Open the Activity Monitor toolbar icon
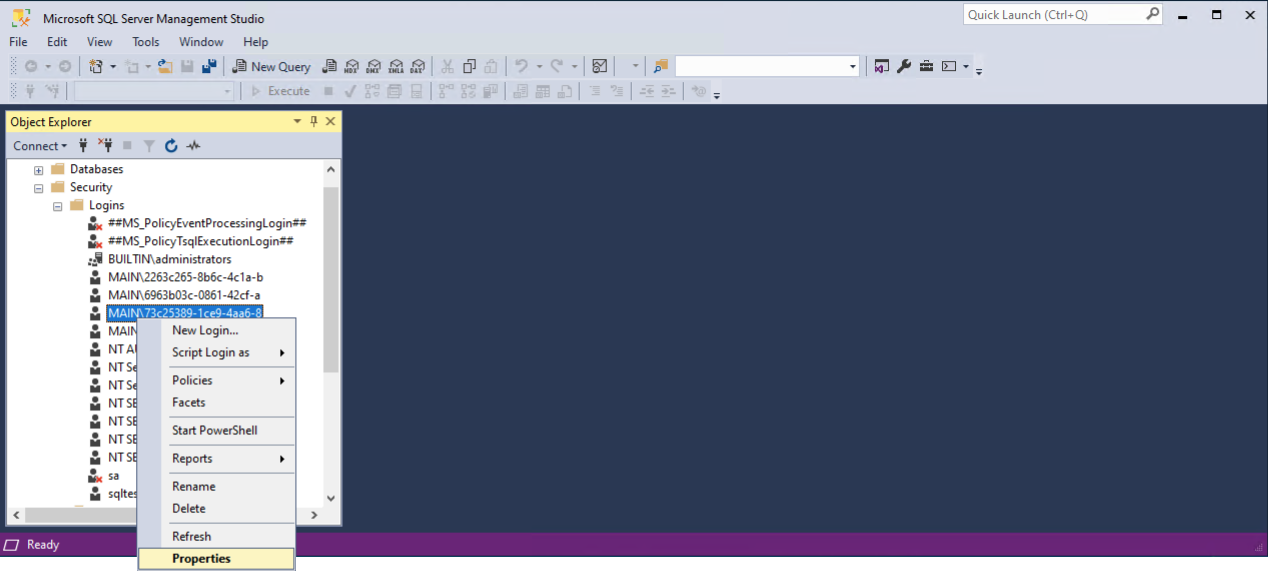The height and width of the screenshot is (572, 1270). pos(599,66)
